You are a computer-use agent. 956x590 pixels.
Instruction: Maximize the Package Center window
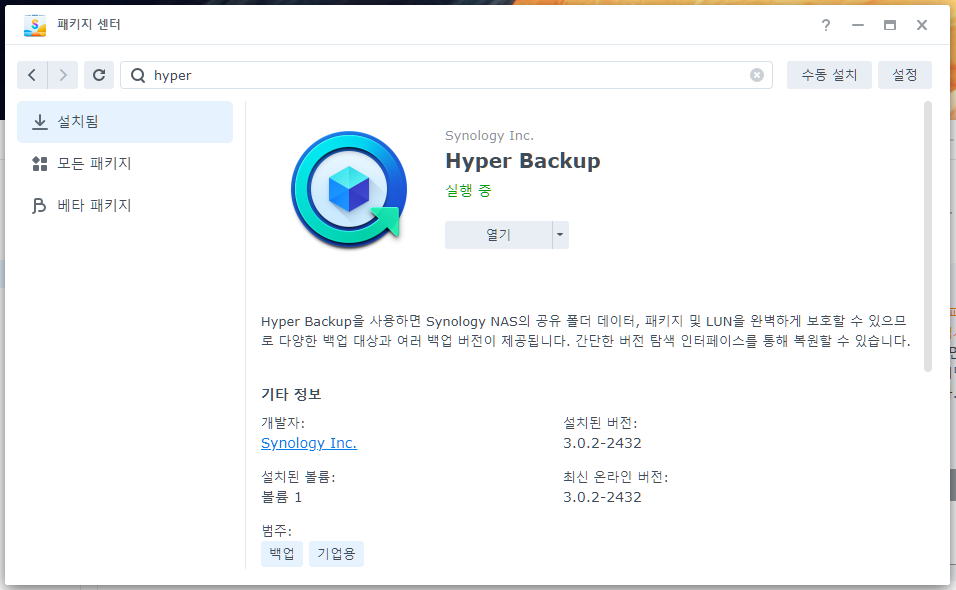coord(890,25)
